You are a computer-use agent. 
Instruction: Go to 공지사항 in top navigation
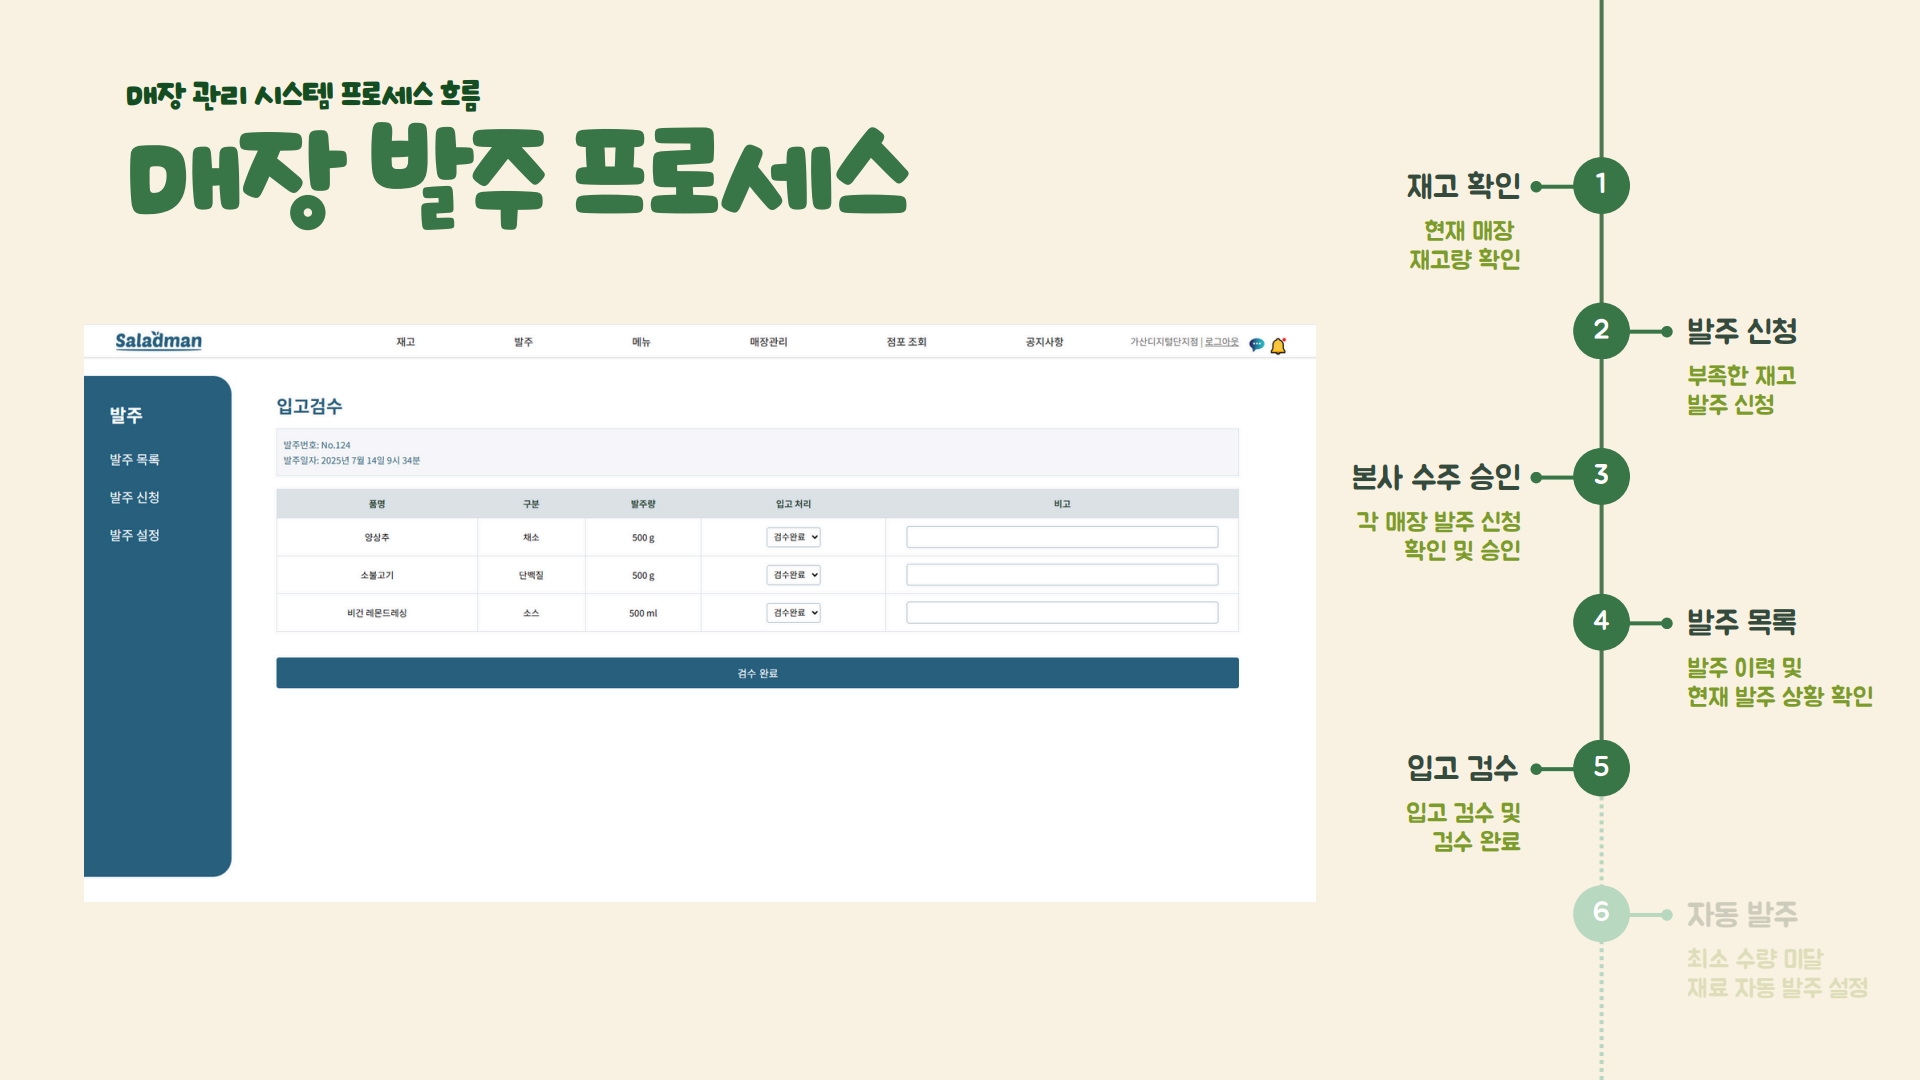tap(1044, 342)
